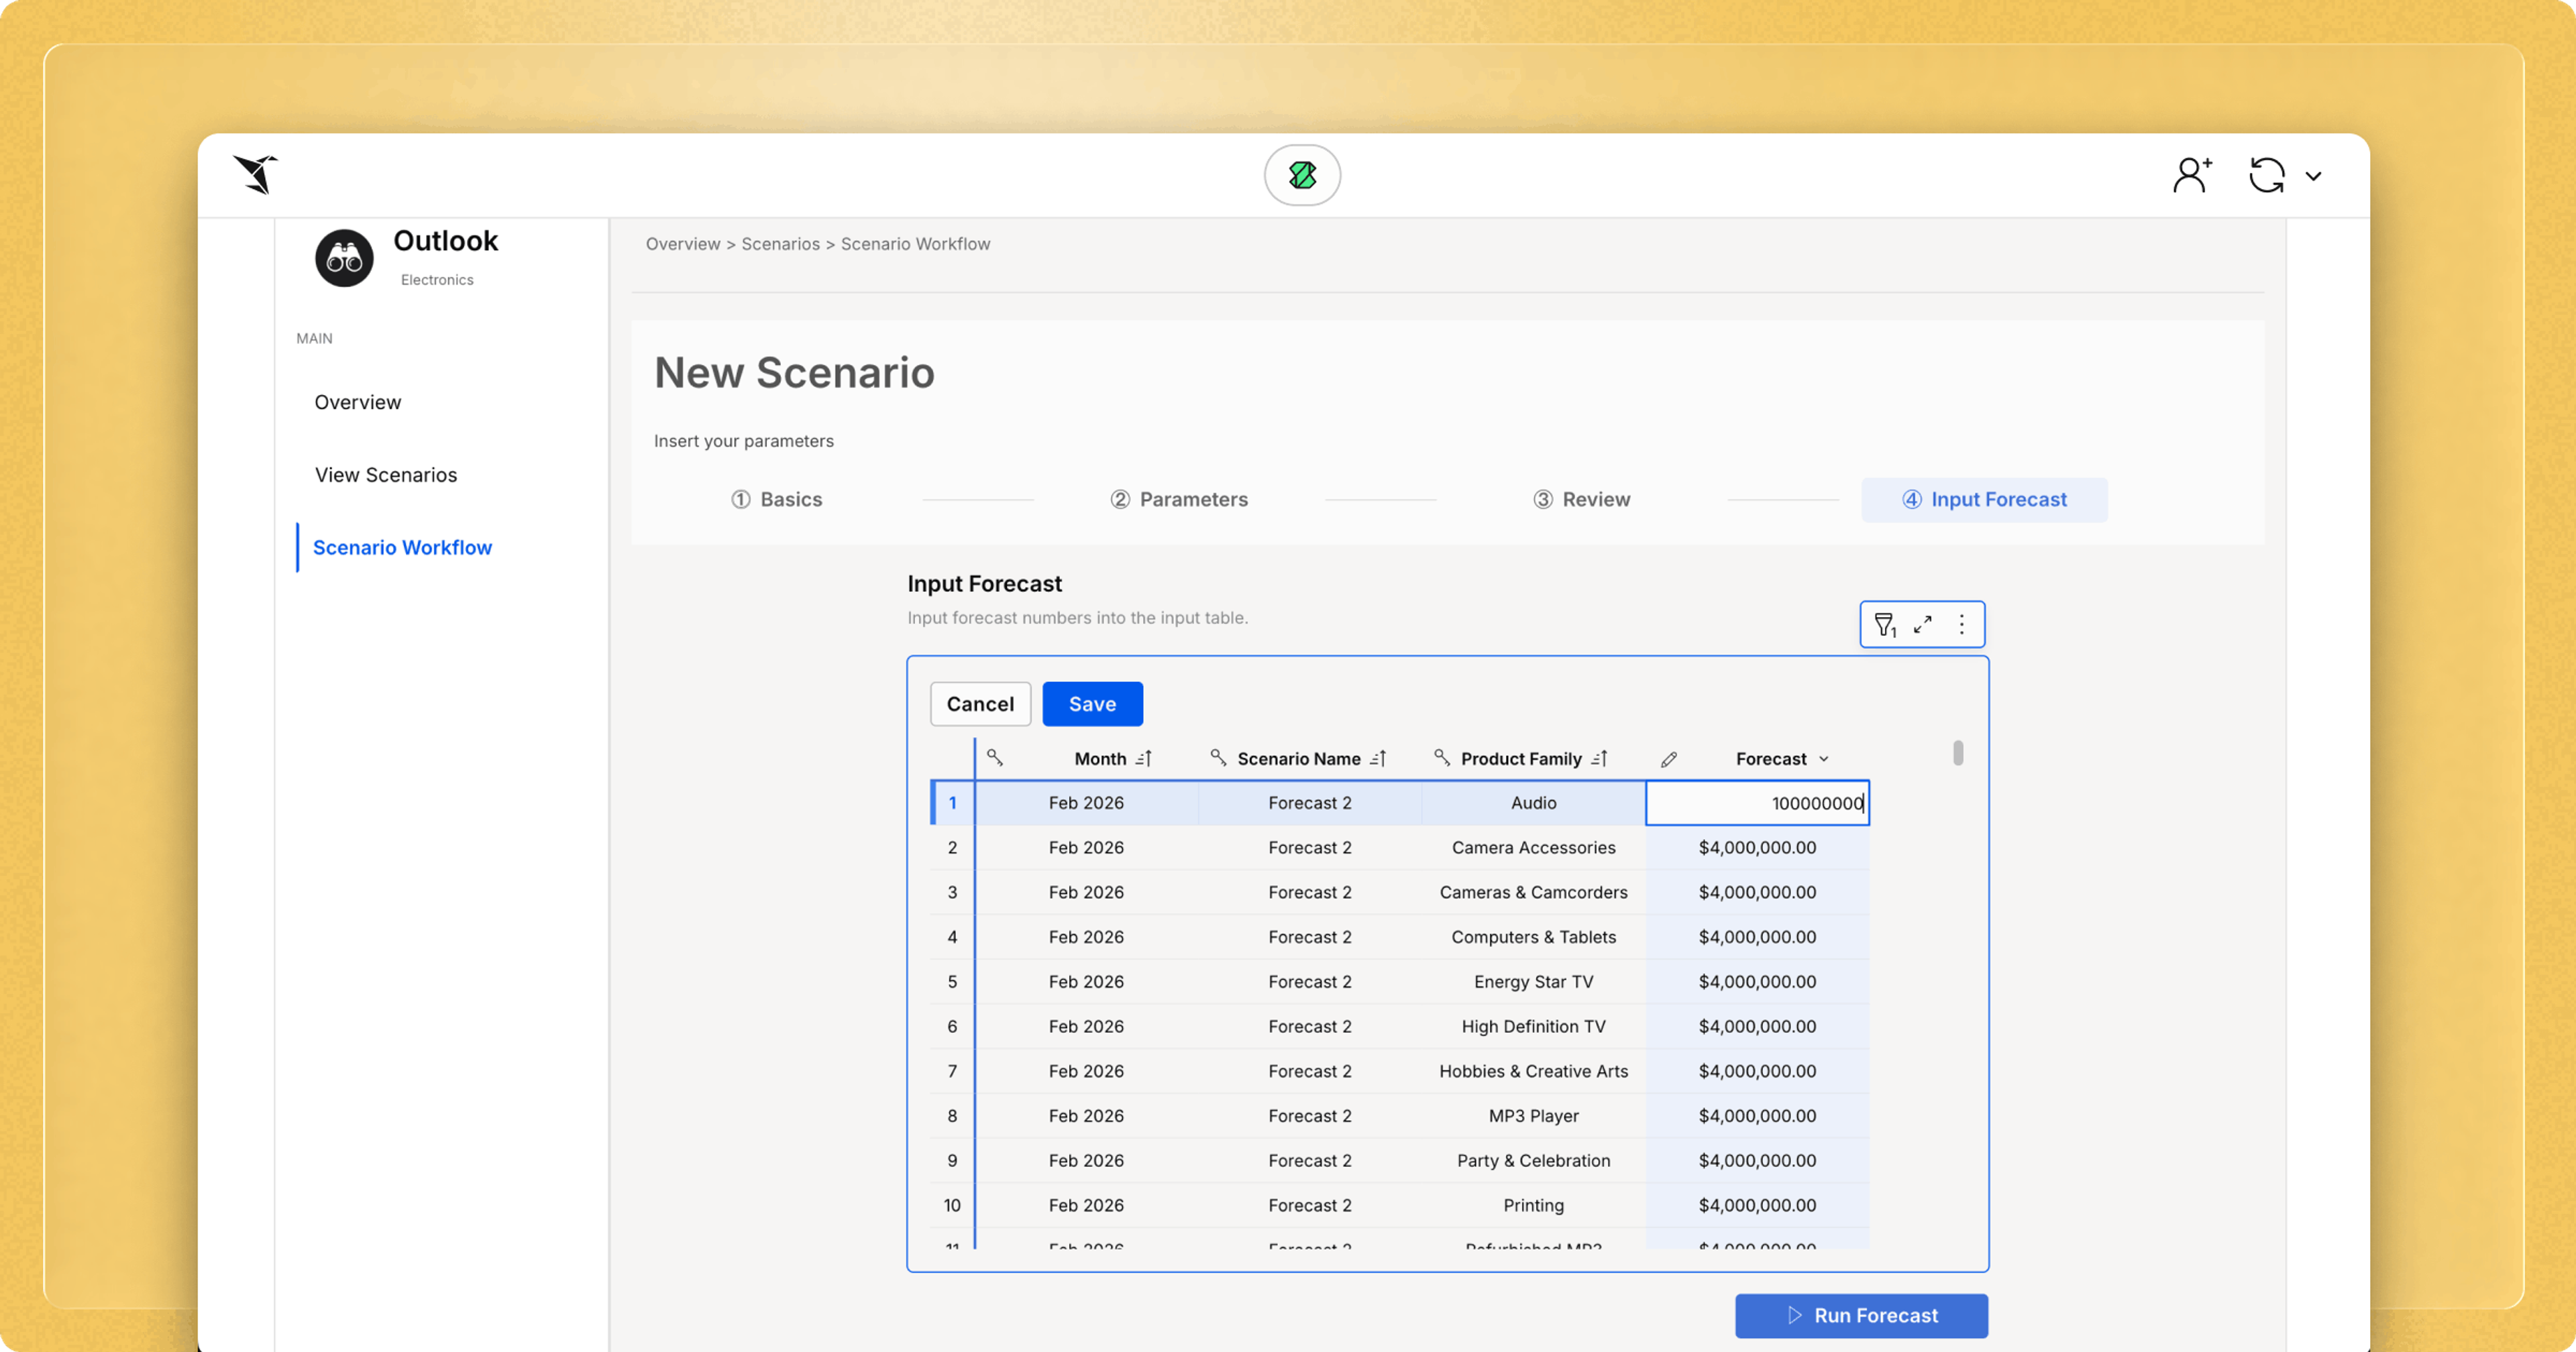This screenshot has width=2576, height=1352.
Task: Click the Printing product family cell
Action: (1533, 1206)
